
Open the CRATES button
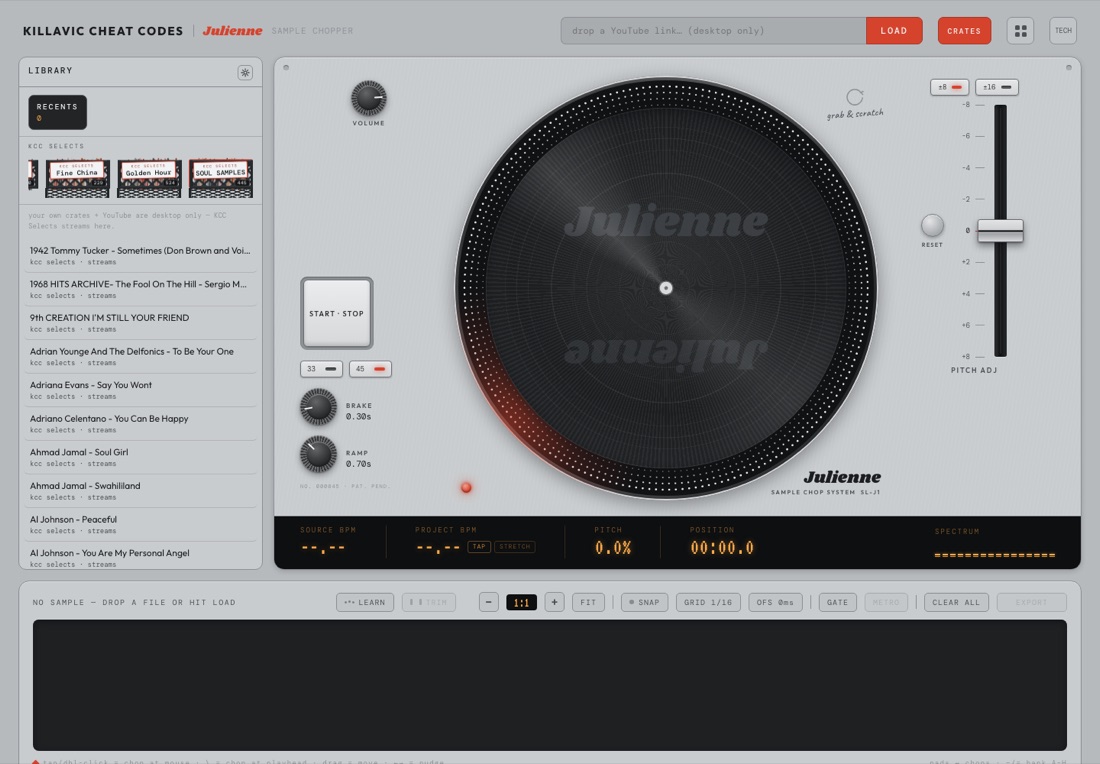(x=964, y=31)
